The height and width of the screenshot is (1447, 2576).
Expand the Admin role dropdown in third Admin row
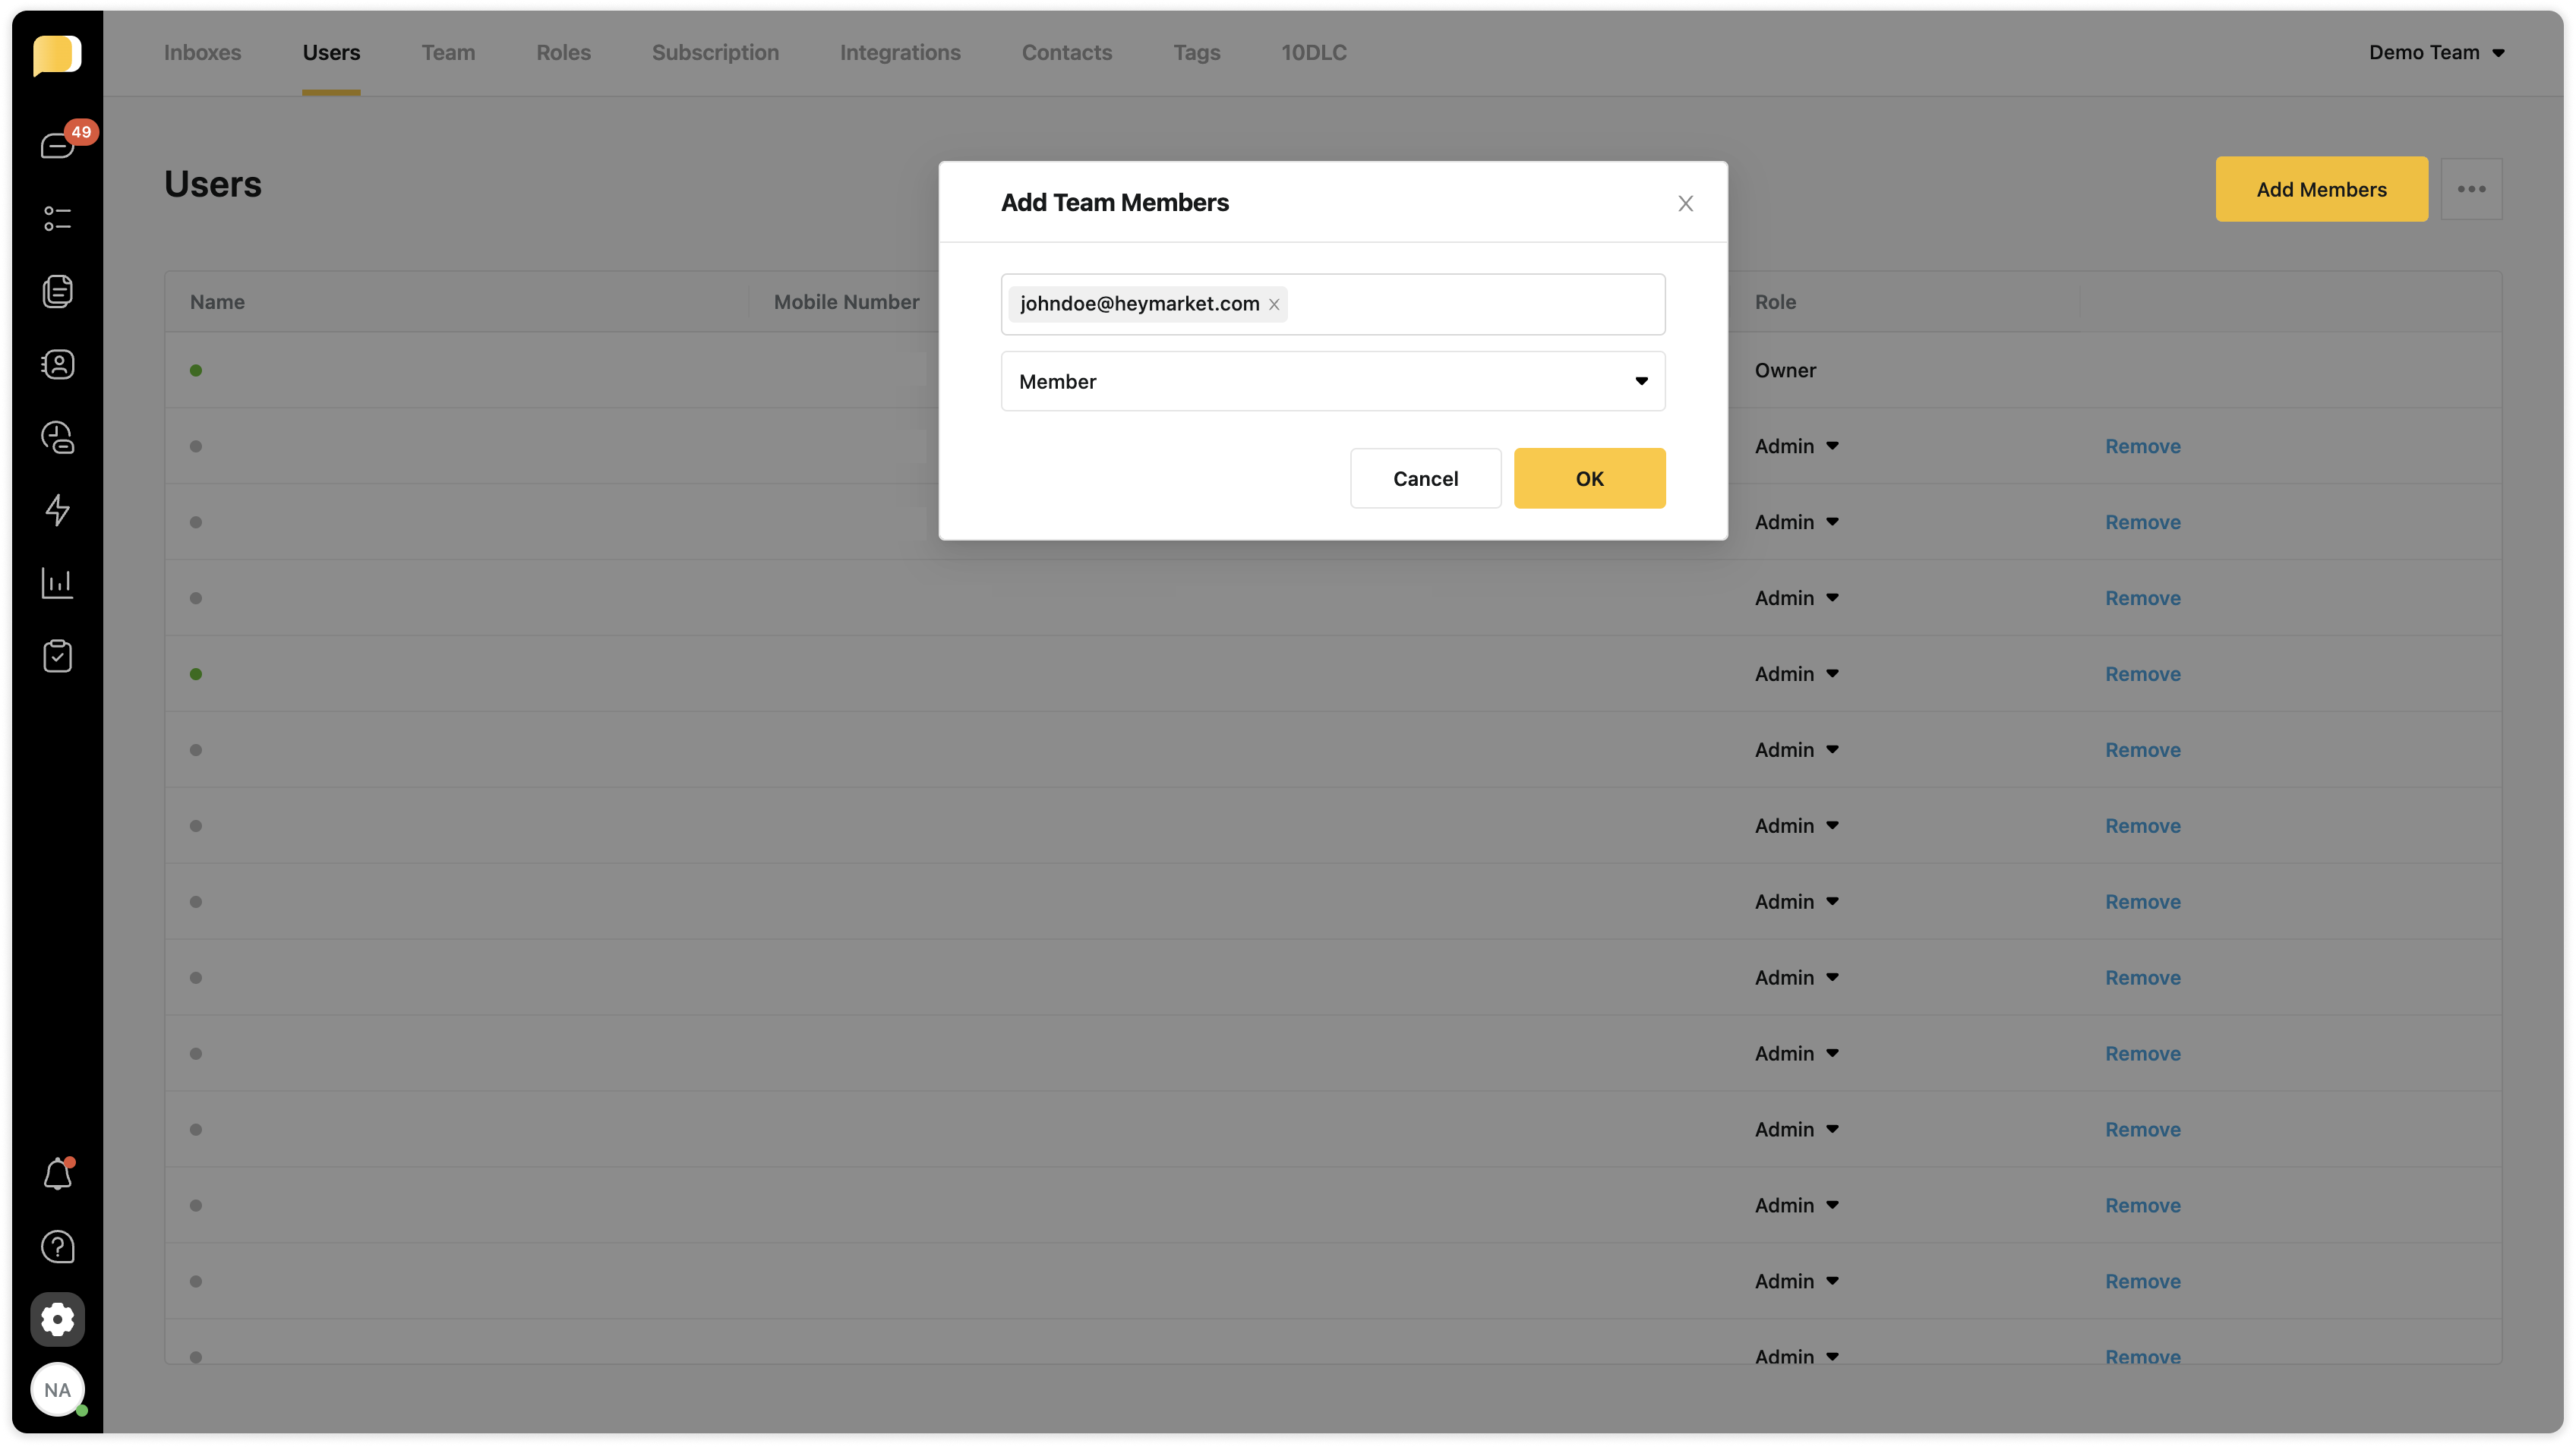click(1796, 598)
